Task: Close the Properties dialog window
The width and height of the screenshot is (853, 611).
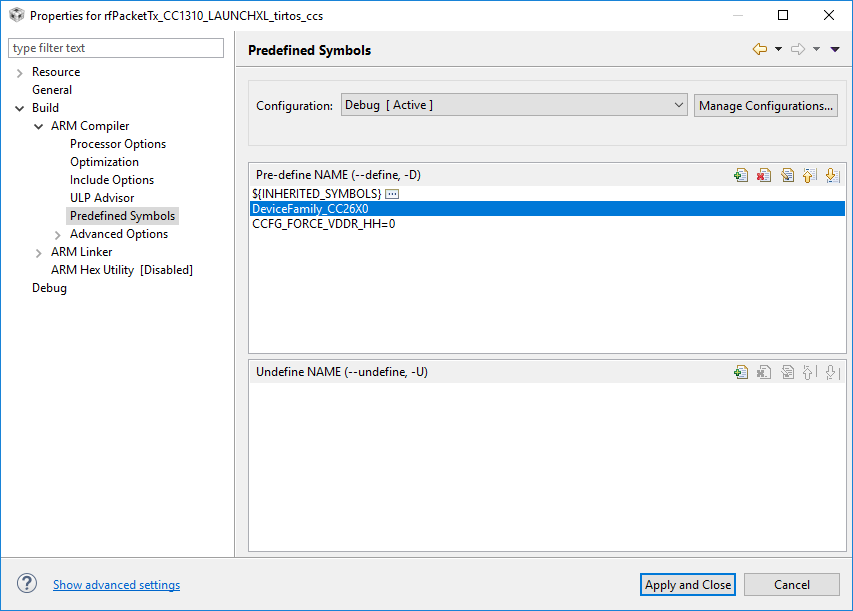Action: pyautogui.click(x=829, y=15)
